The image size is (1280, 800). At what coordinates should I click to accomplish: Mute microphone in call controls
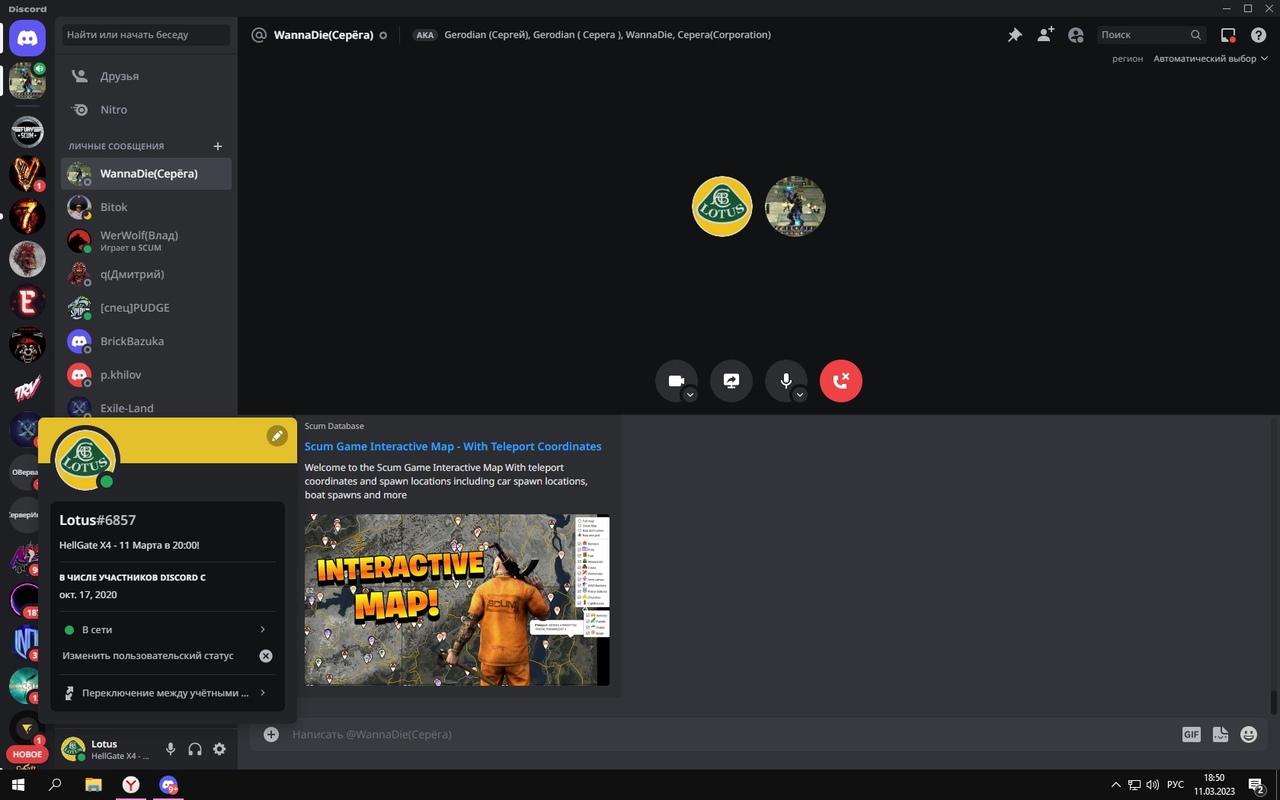(786, 381)
